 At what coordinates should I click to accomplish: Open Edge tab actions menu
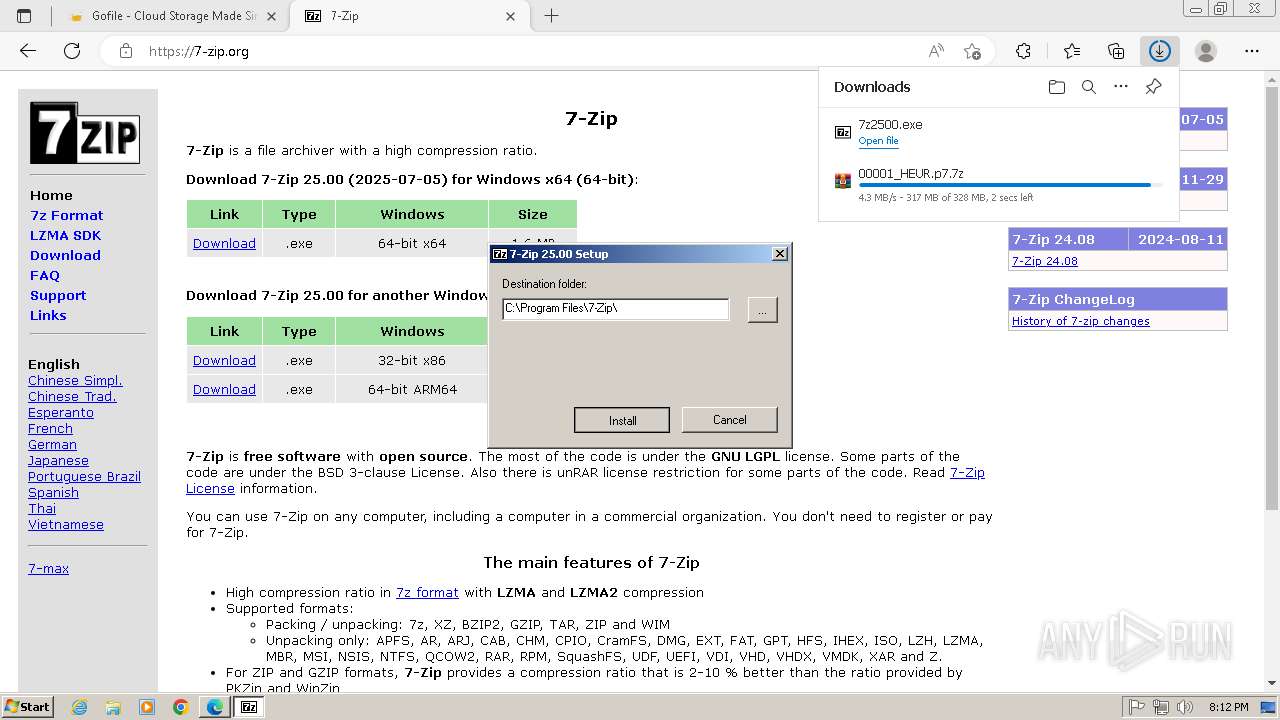[24, 16]
